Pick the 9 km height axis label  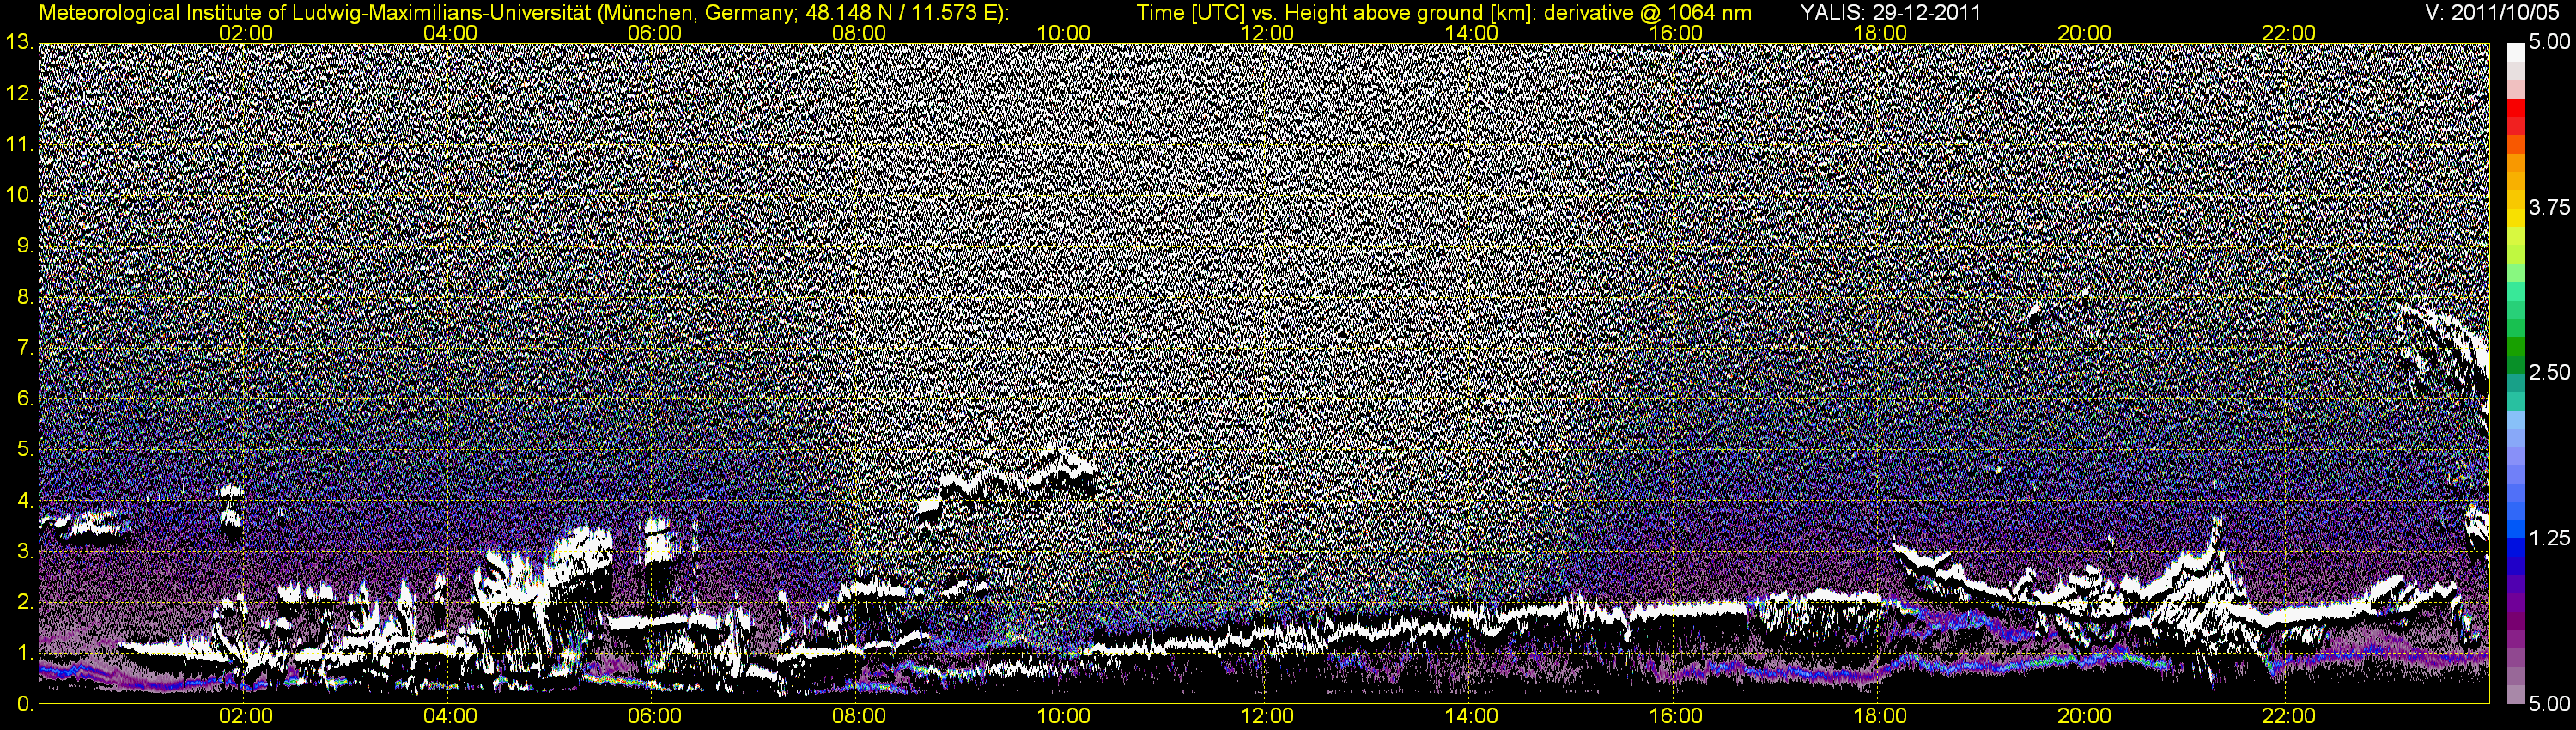[24, 246]
